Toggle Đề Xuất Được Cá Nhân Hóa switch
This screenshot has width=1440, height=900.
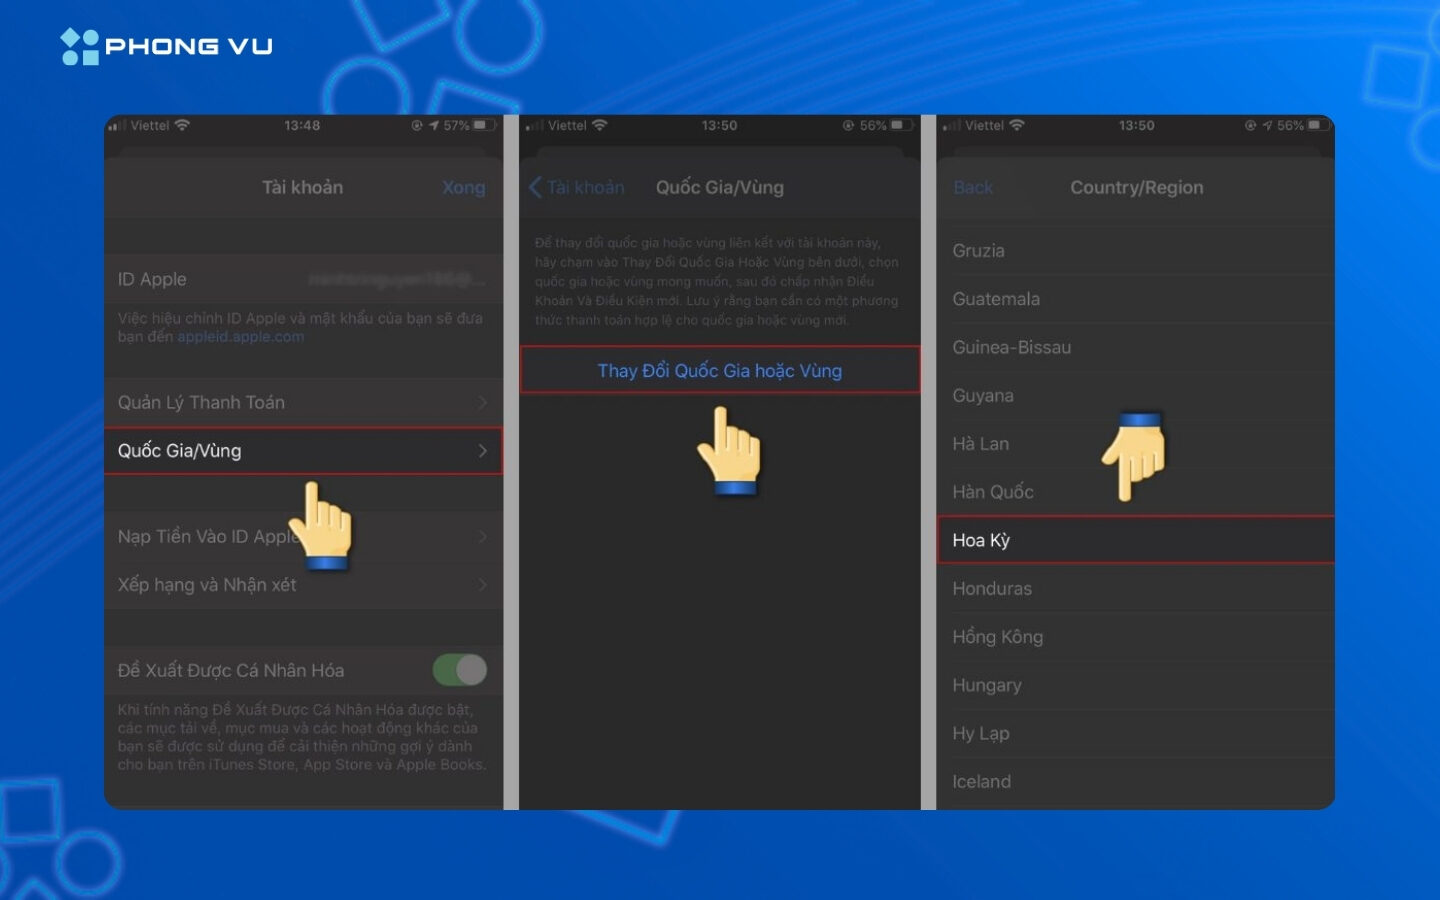tap(459, 670)
